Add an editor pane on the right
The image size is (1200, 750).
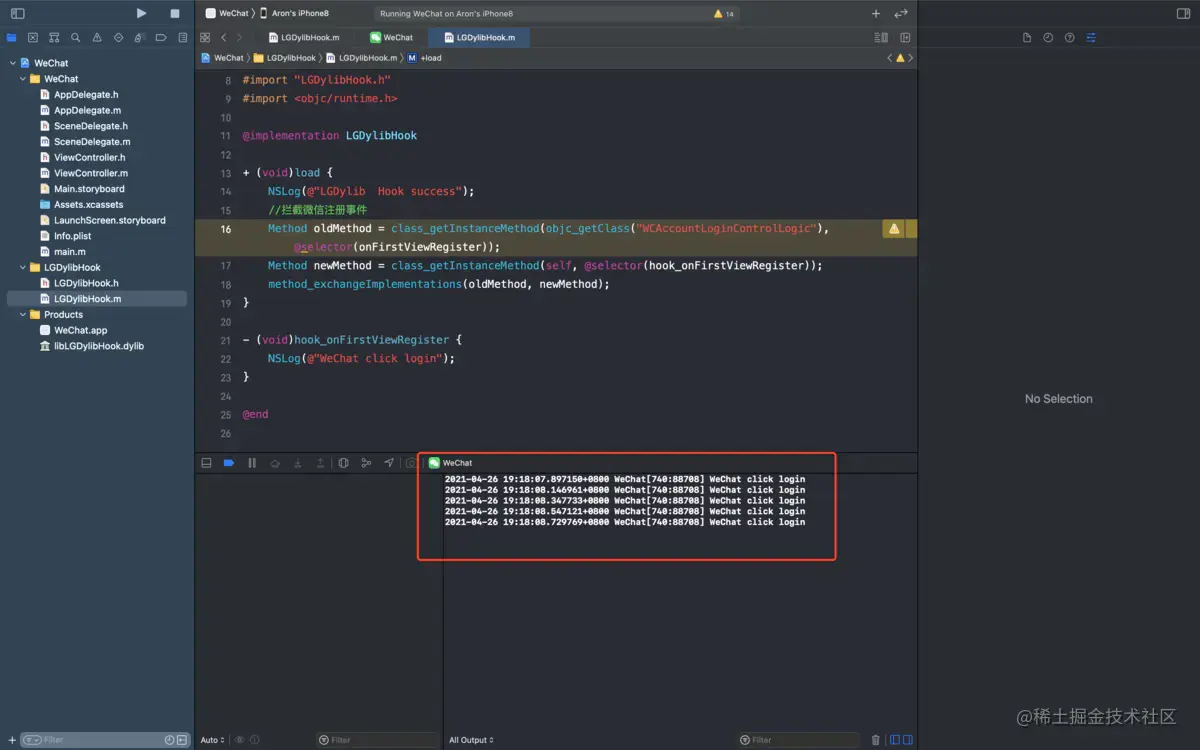905,37
